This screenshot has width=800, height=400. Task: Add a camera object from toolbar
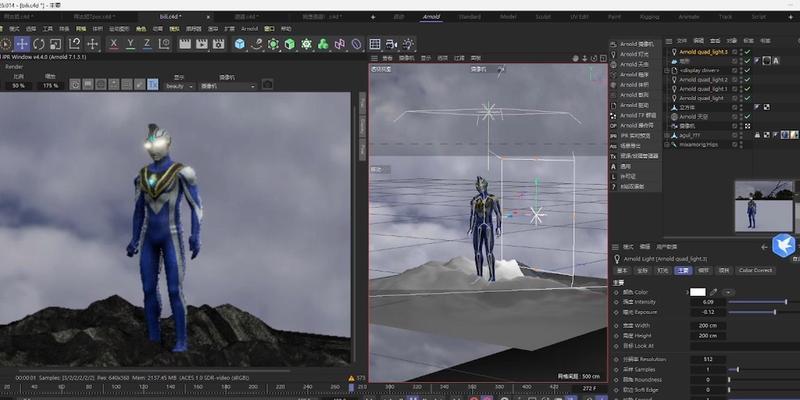click(x=391, y=44)
